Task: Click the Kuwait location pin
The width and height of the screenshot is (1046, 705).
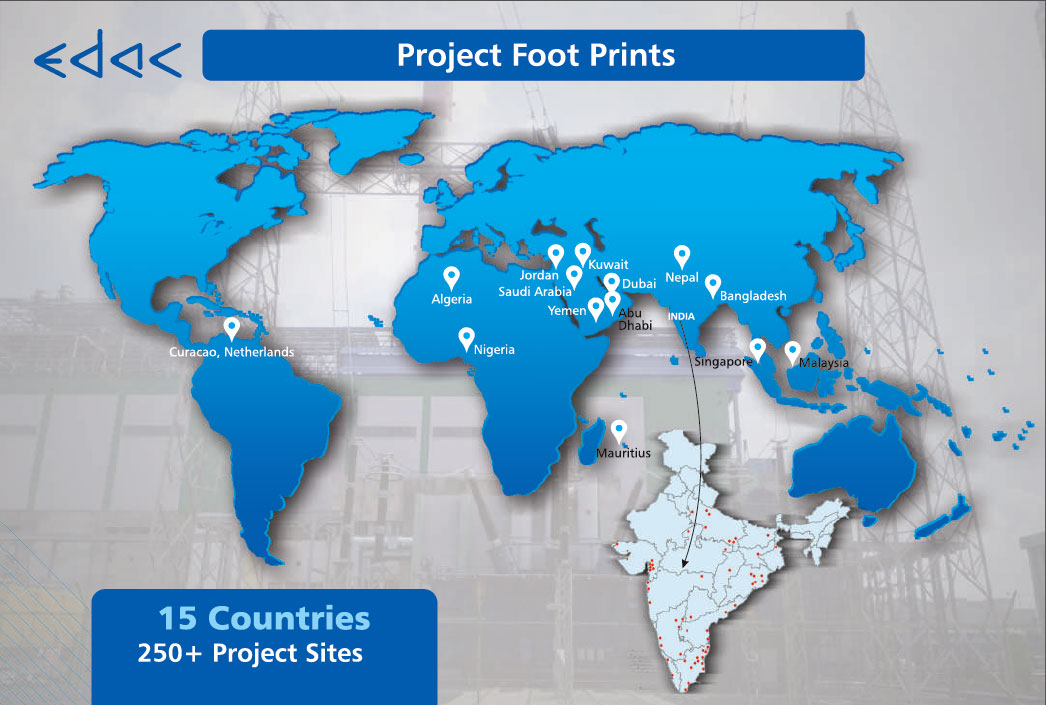Action: click(x=582, y=255)
